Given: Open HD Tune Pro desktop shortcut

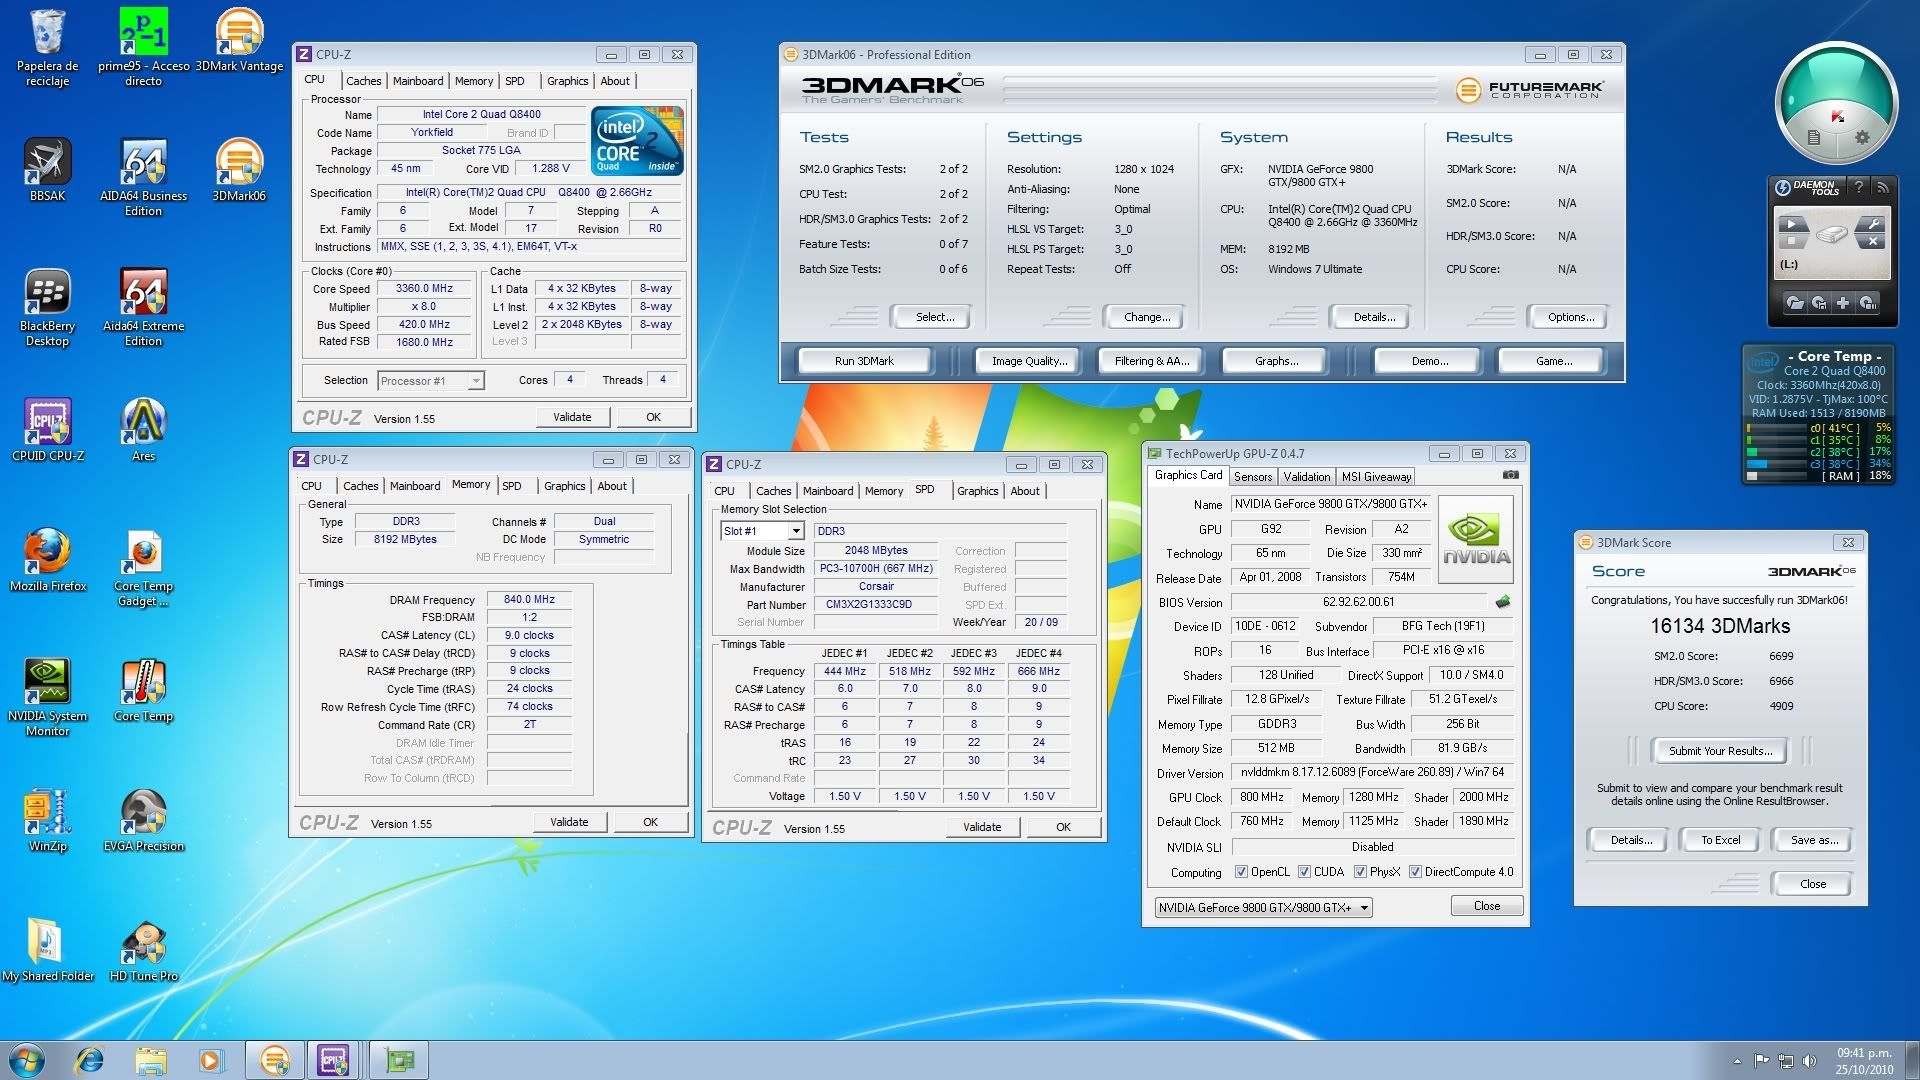Looking at the screenshot, I should (143, 950).
